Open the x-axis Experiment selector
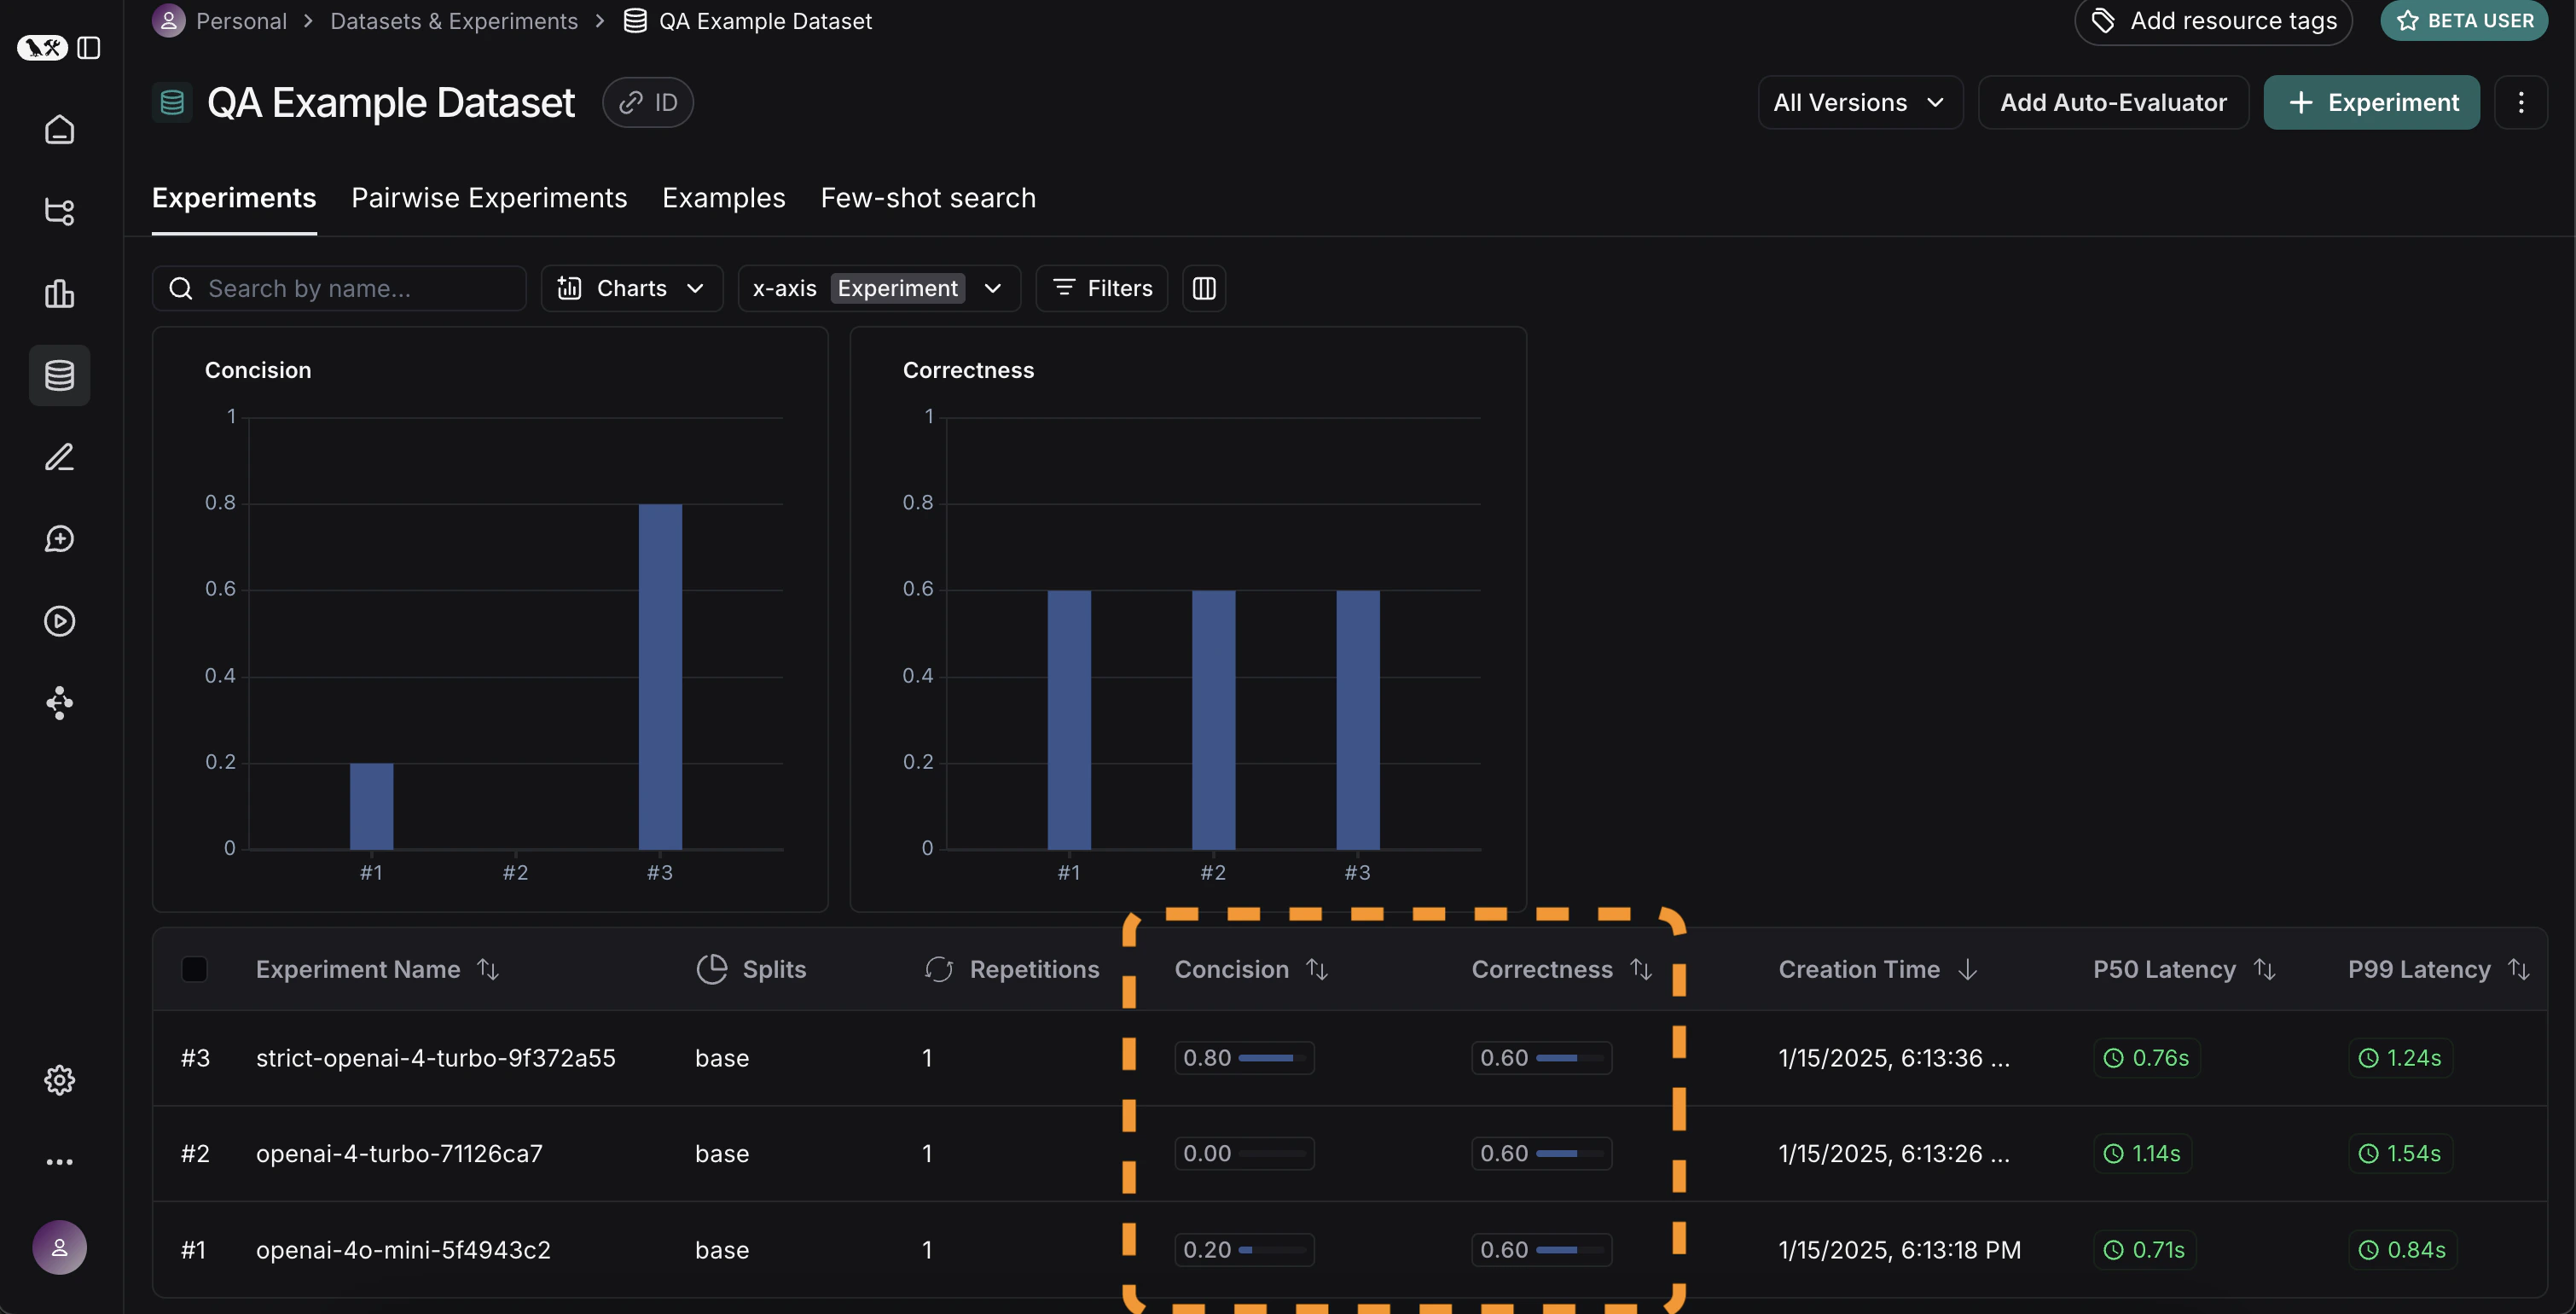This screenshot has width=2576, height=1314. coord(898,288)
